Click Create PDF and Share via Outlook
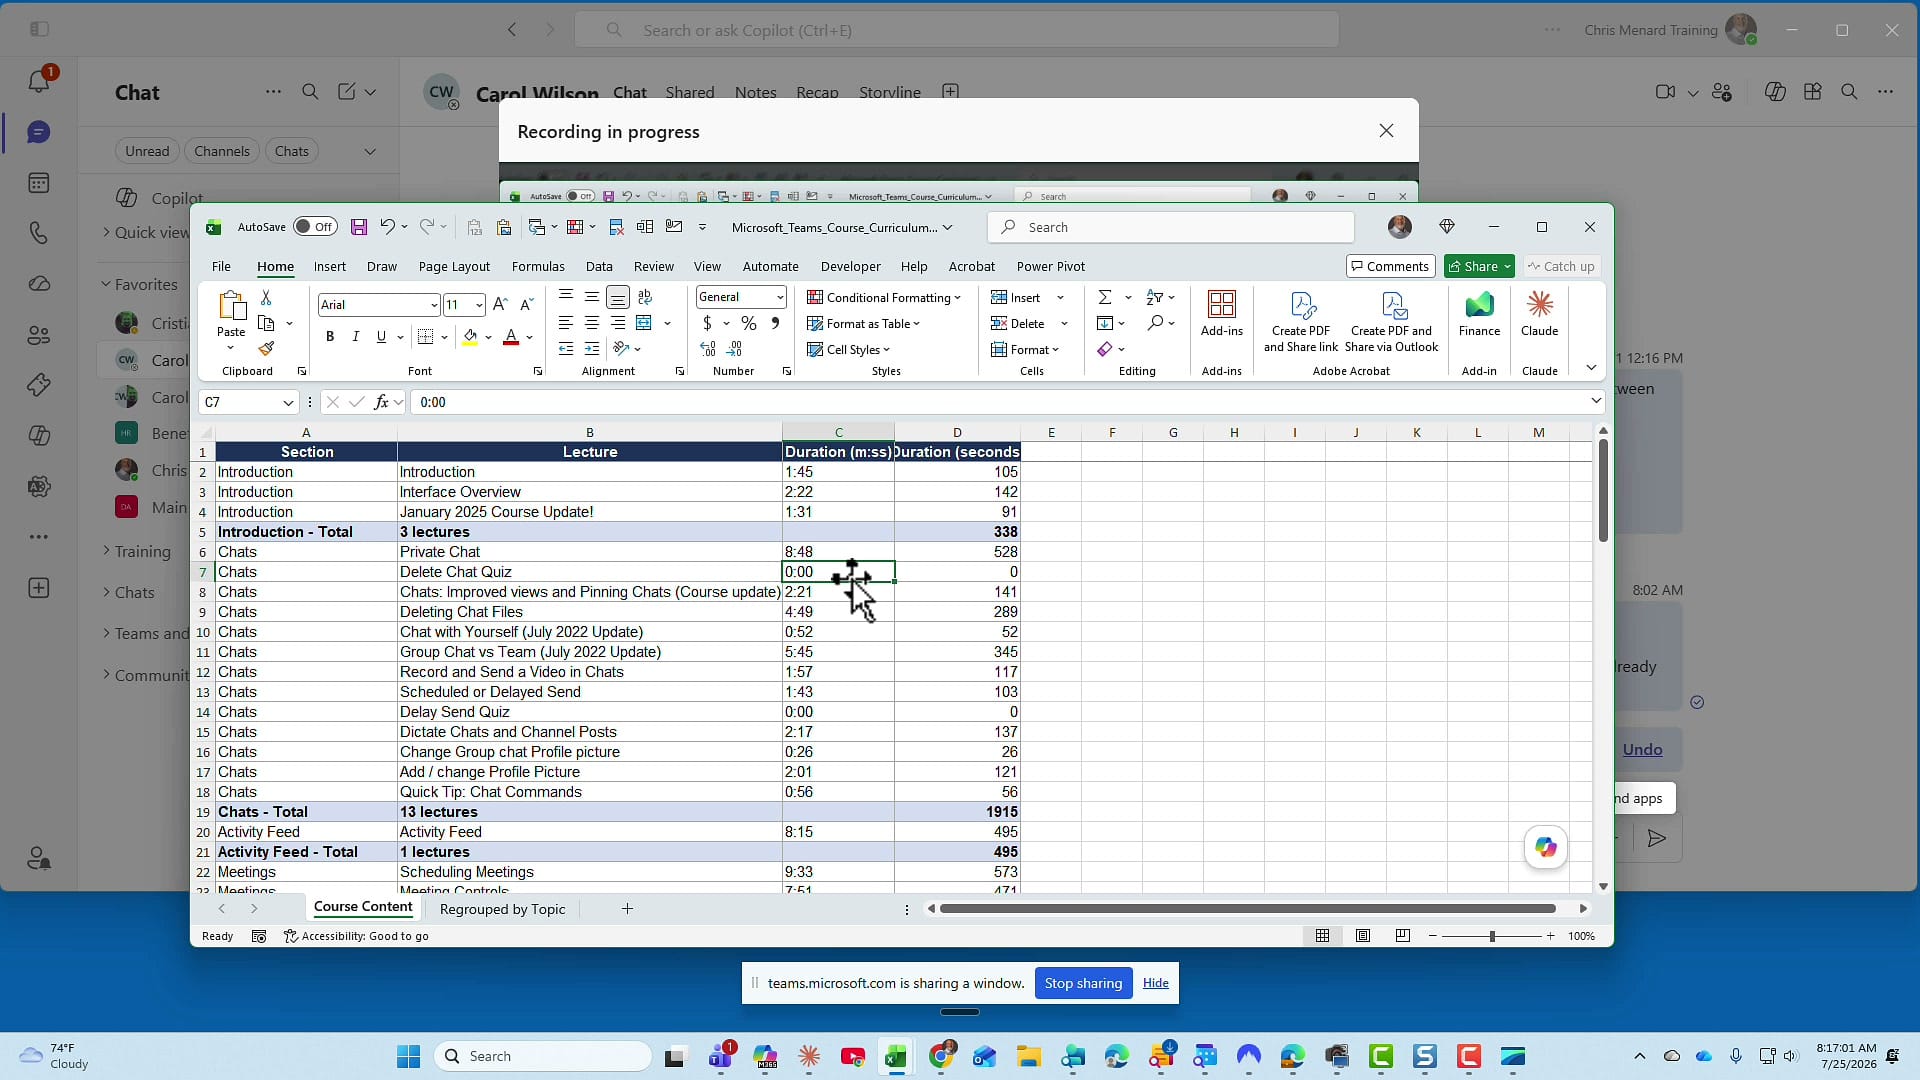This screenshot has width=1920, height=1080. [x=1392, y=322]
